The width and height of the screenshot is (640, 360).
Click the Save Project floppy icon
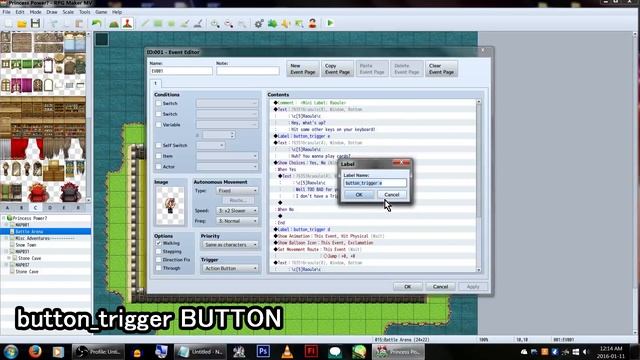tap(36, 23)
